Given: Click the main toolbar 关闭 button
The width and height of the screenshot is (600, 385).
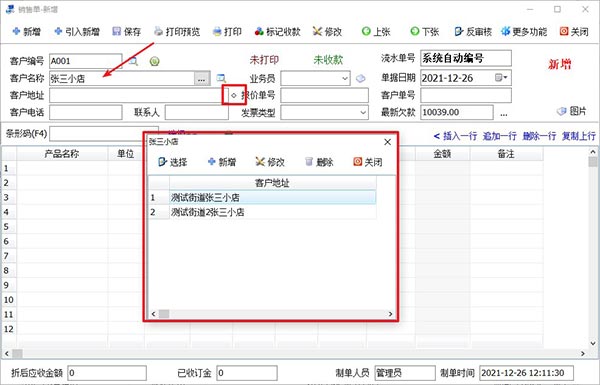Looking at the screenshot, I should click(x=574, y=31).
